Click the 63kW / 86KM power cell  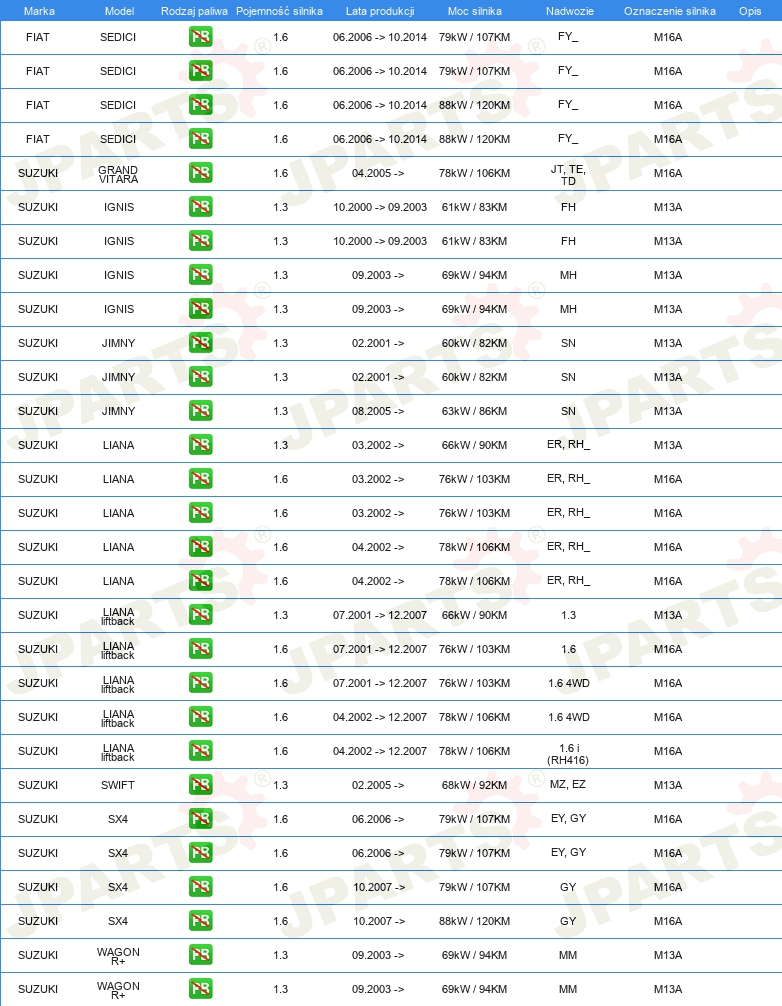(474, 411)
